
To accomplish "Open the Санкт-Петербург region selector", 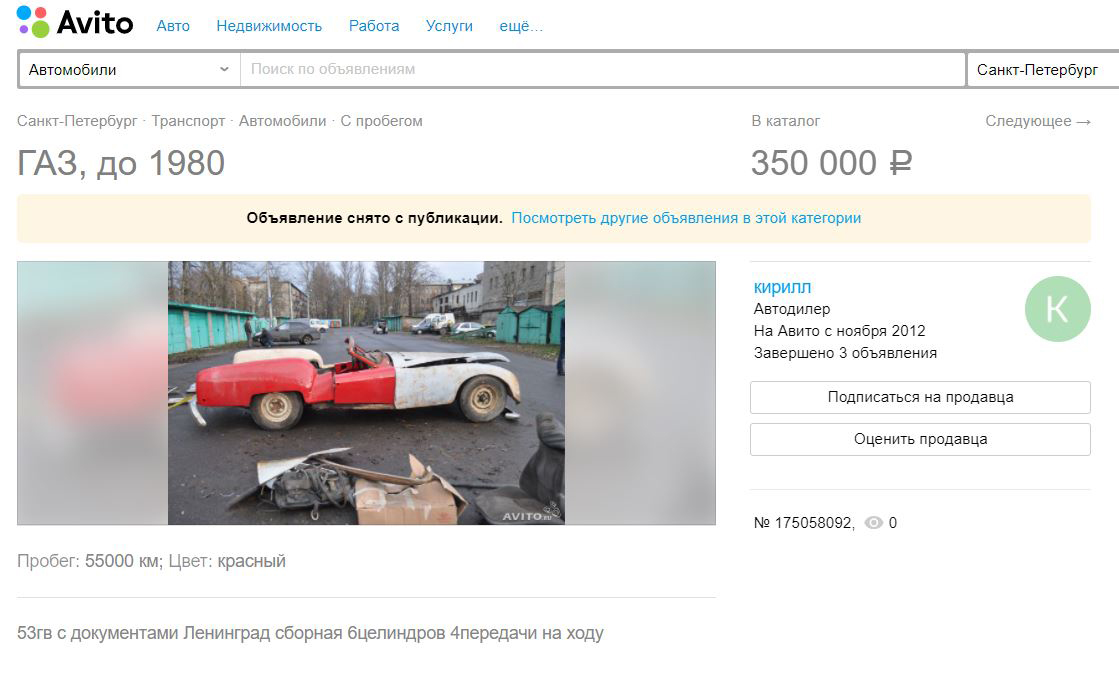I will pos(1043,69).
